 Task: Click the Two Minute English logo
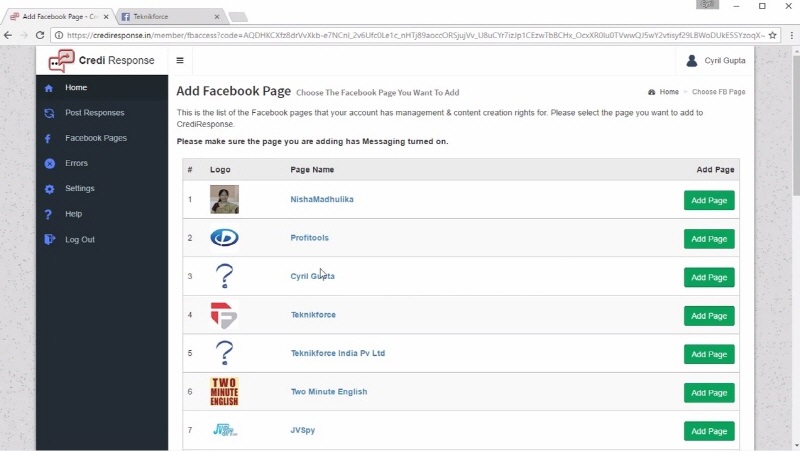click(224, 392)
